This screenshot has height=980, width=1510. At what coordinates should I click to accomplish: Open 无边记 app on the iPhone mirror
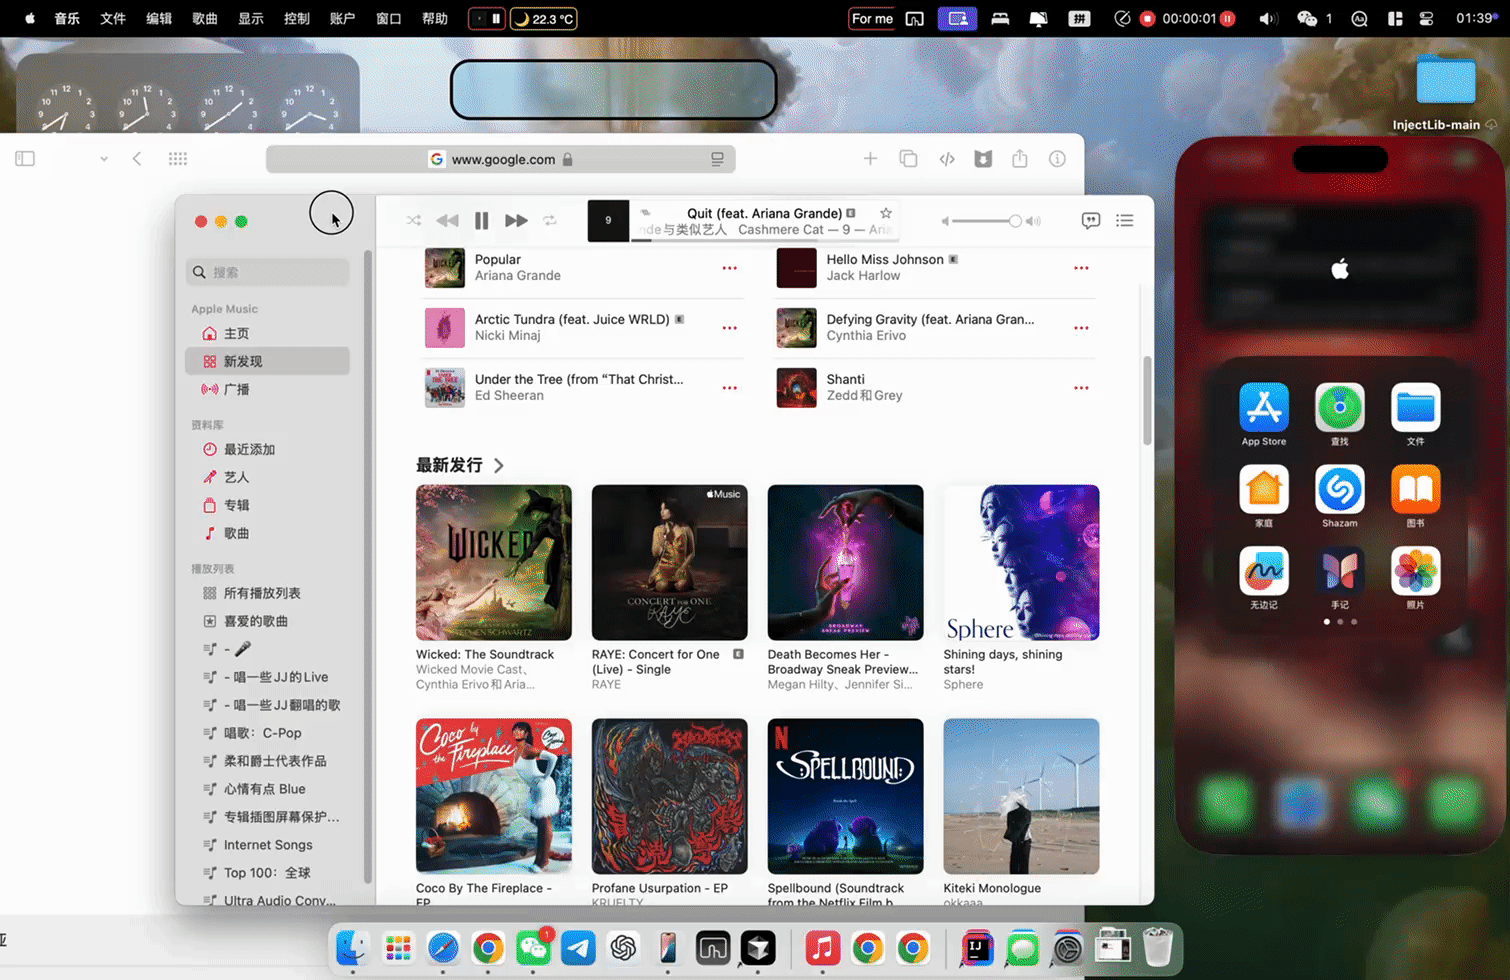[1264, 571]
